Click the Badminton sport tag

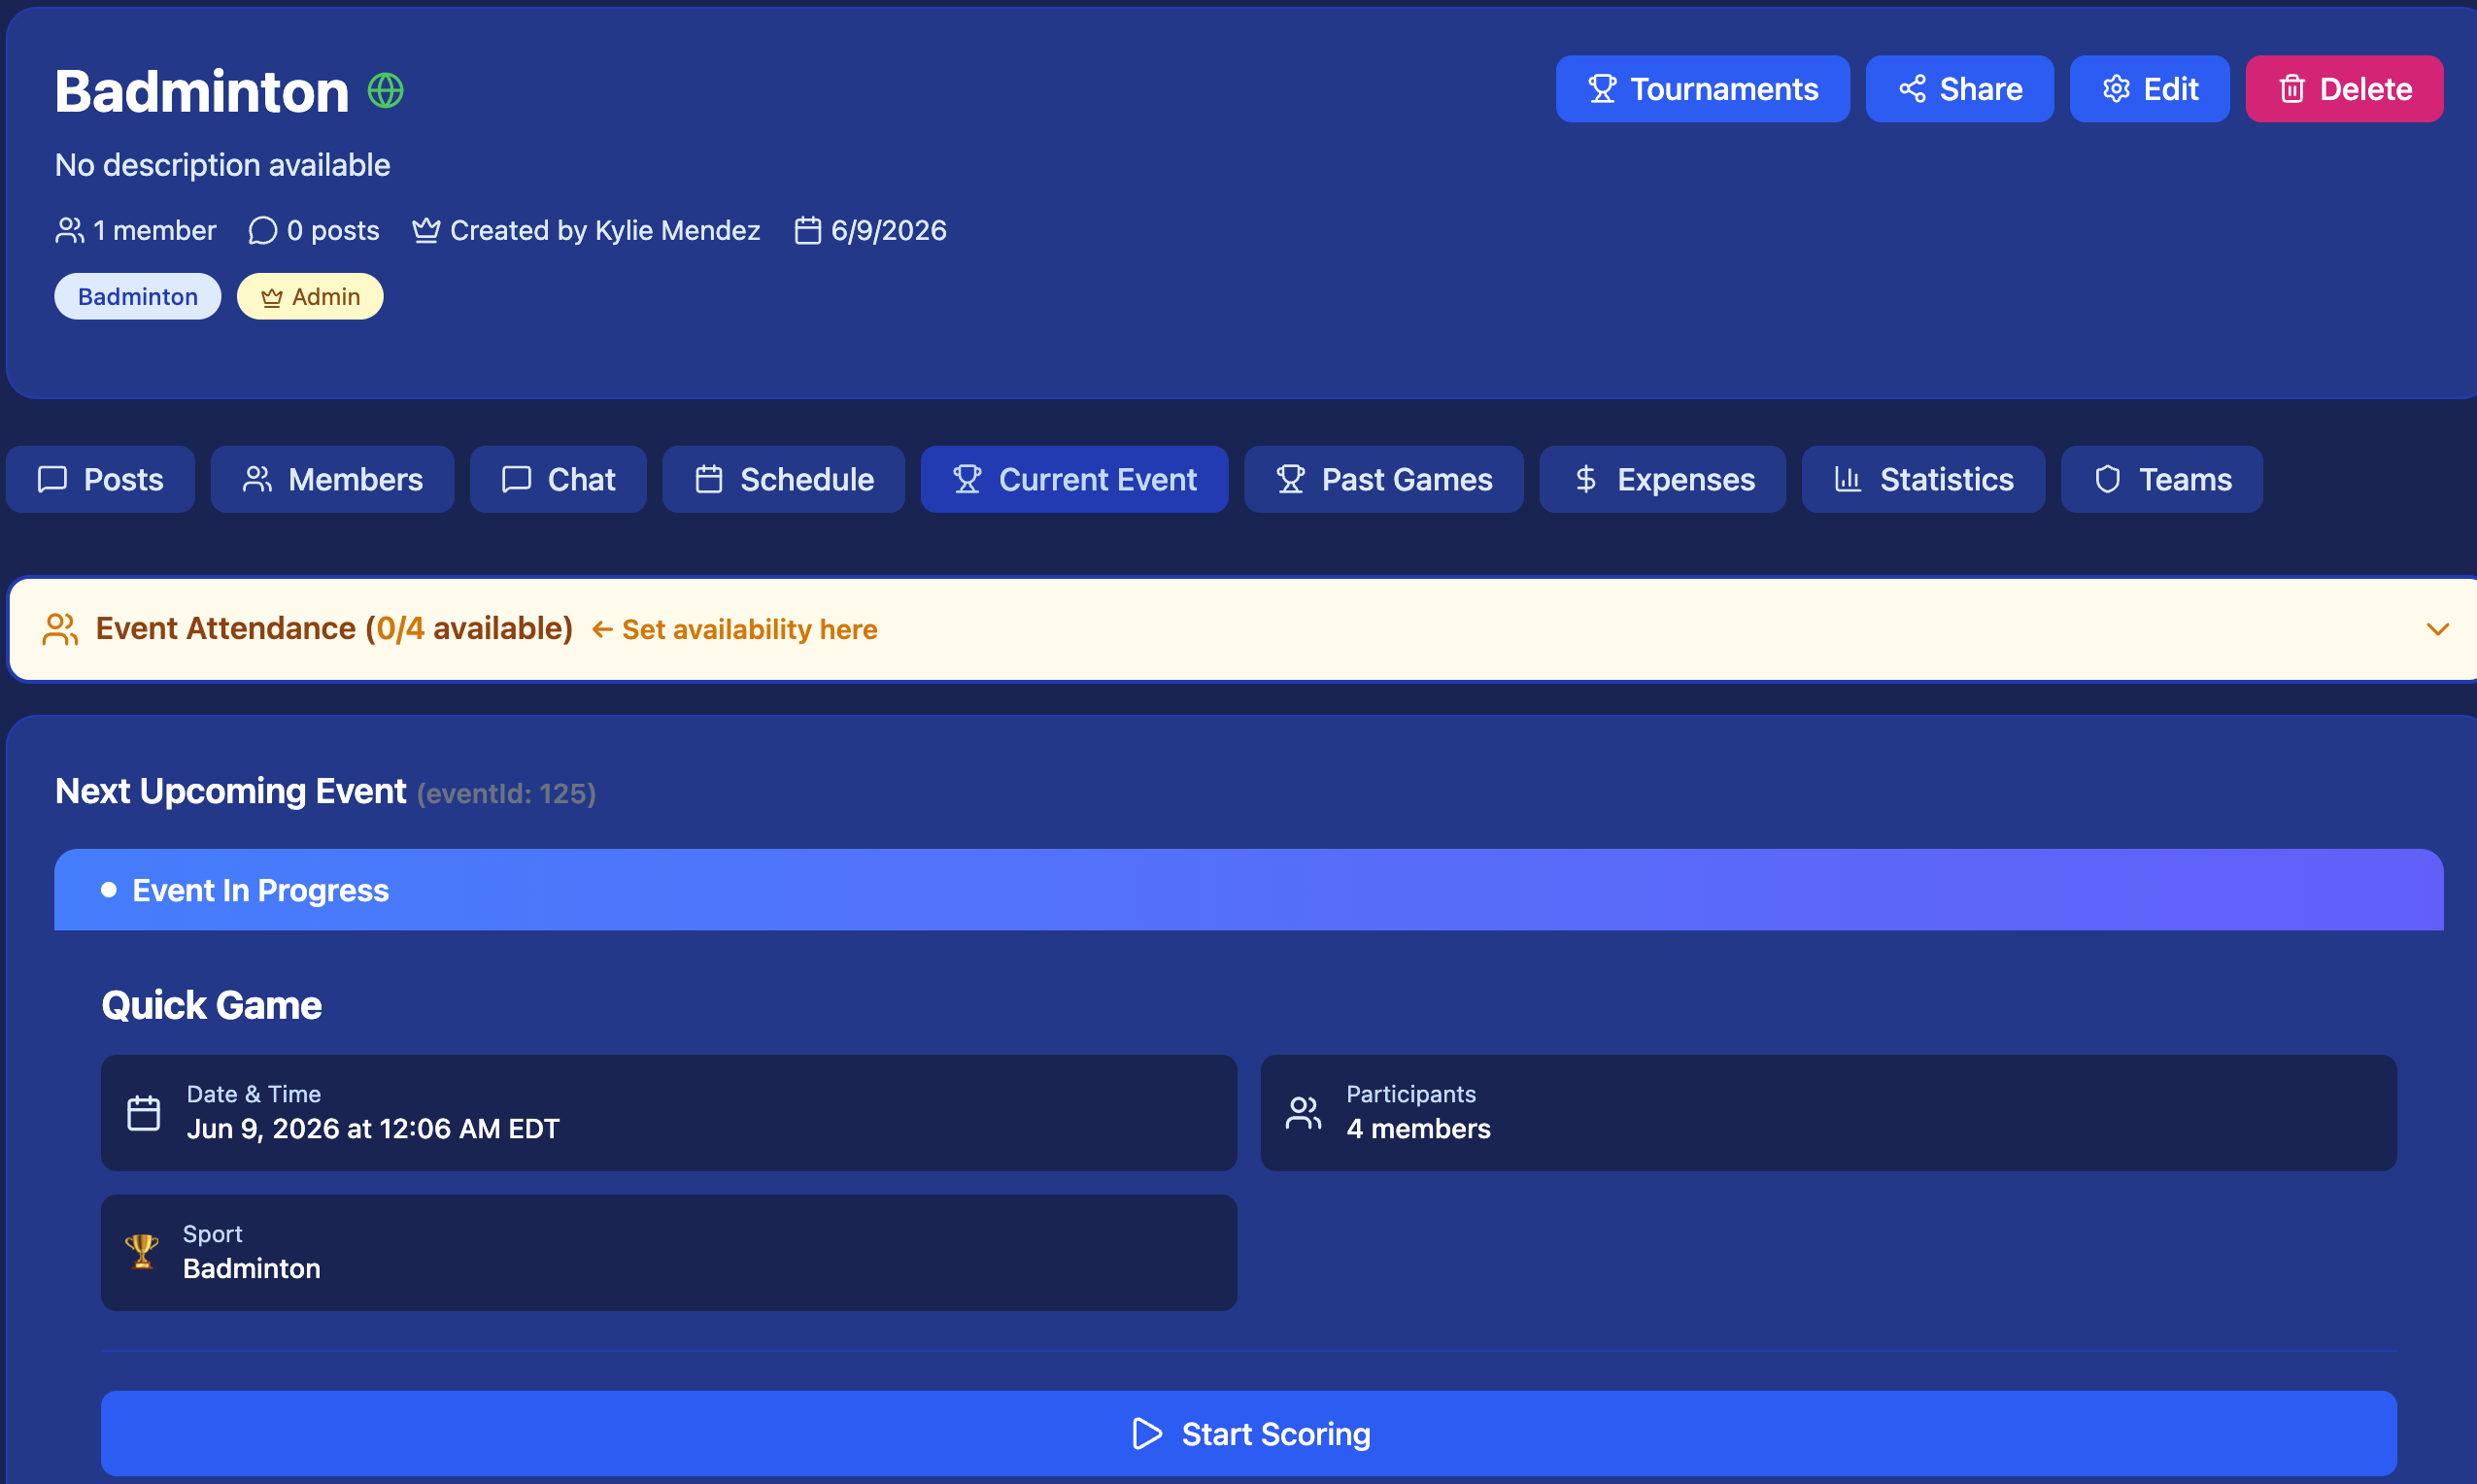(137, 297)
